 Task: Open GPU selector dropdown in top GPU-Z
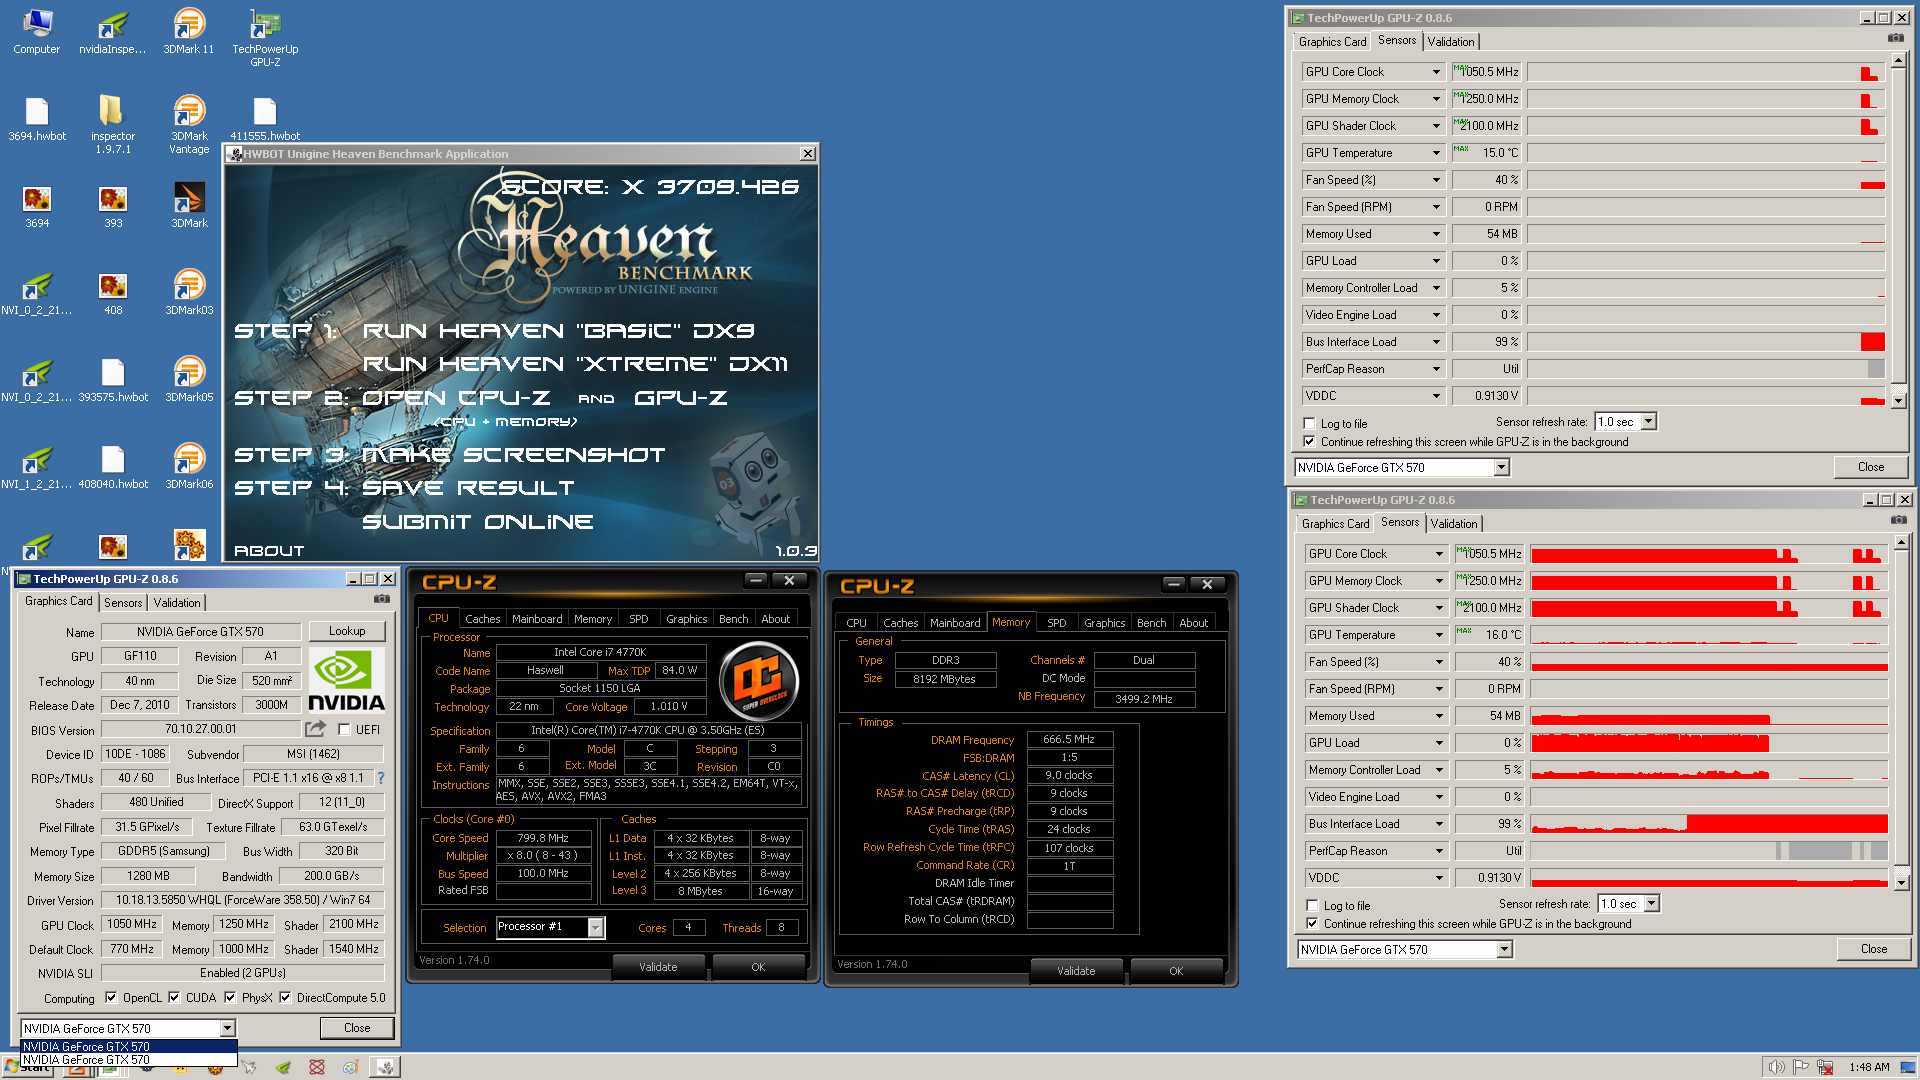[1501, 468]
